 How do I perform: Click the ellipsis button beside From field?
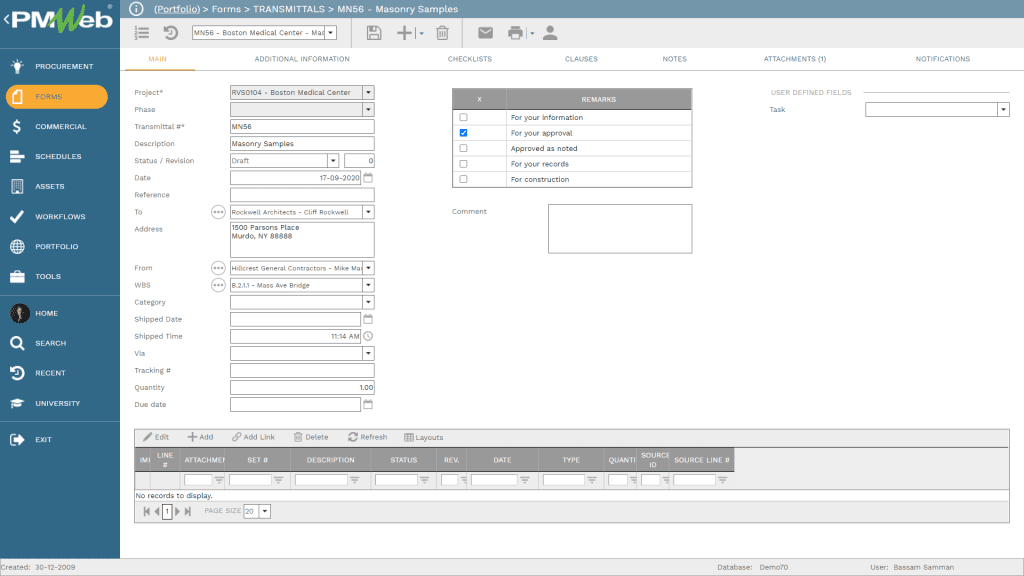click(218, 268)
